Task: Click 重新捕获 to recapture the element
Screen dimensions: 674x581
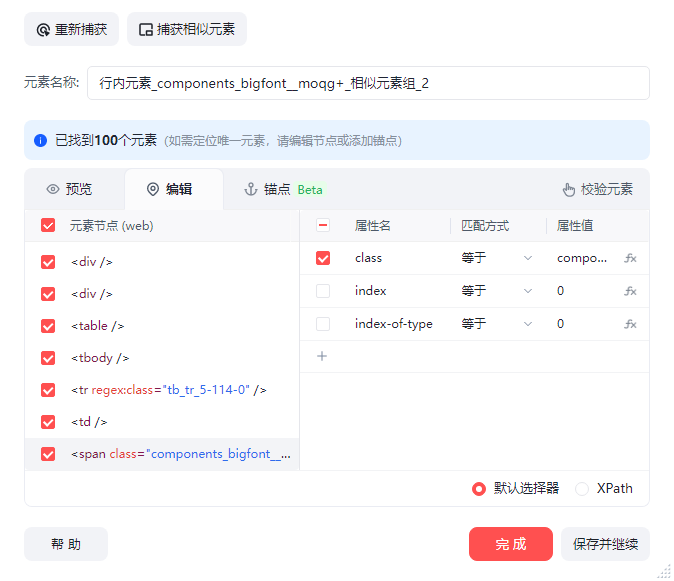Action: [71, 29]
